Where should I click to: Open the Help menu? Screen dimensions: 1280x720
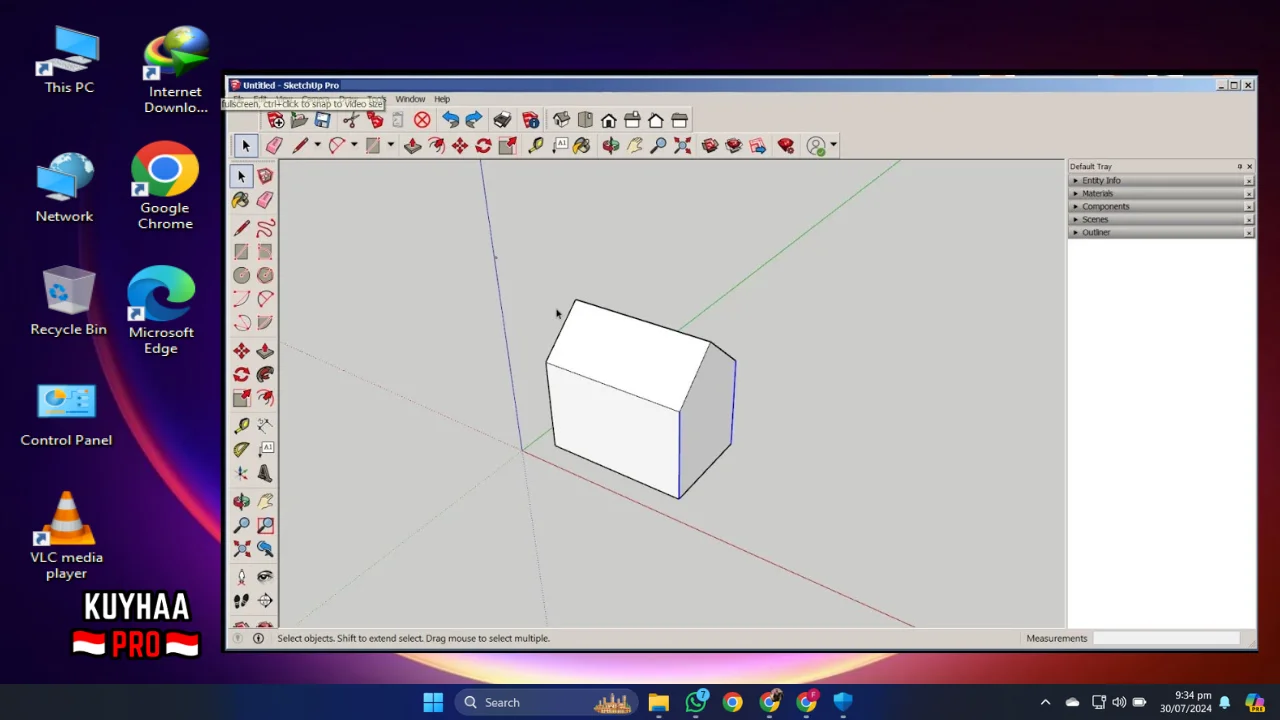tap(442, 99)
